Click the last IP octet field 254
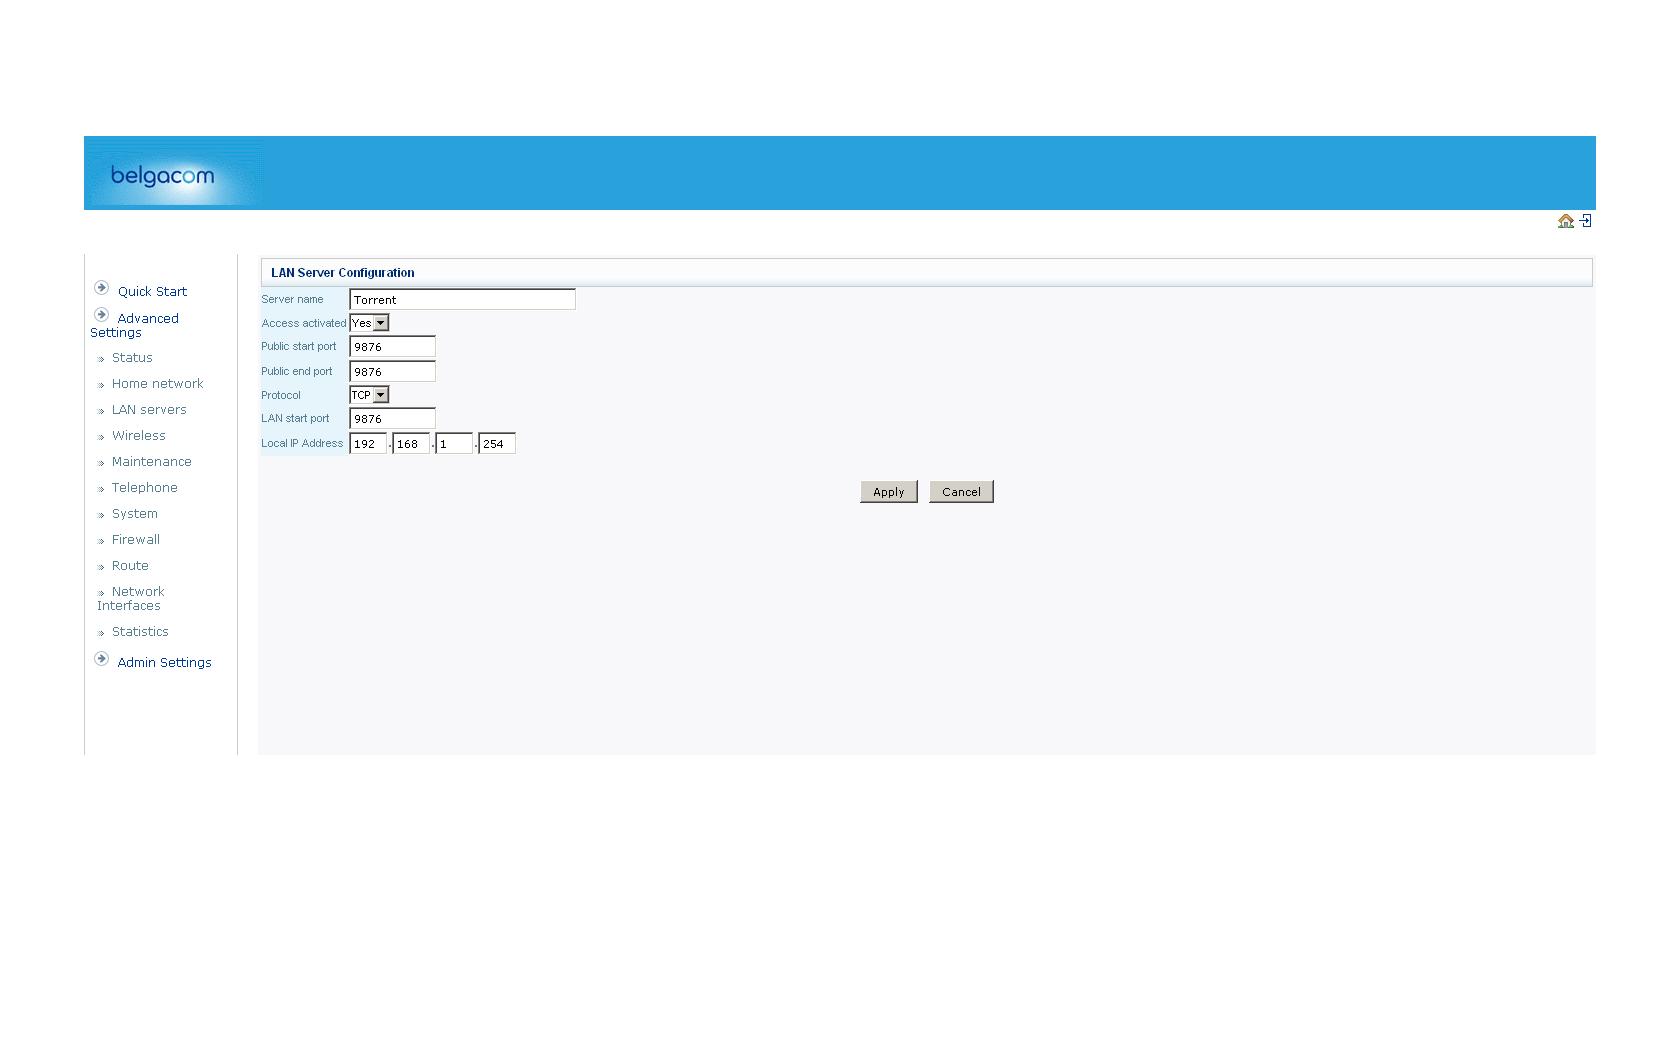 click(x=497, y=444)
